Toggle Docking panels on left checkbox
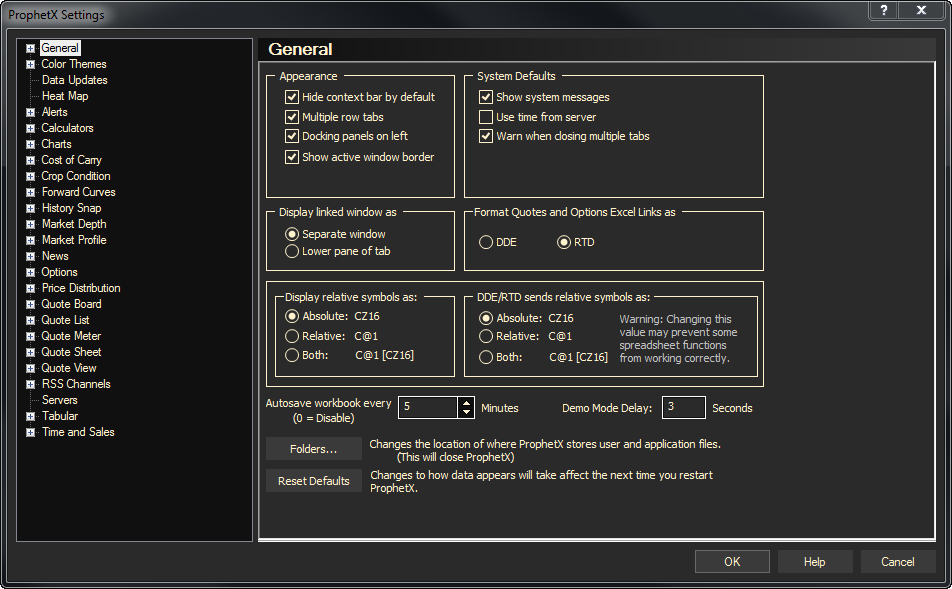The height and width of the screenshot is (589, 952). (x=292, y=136)
